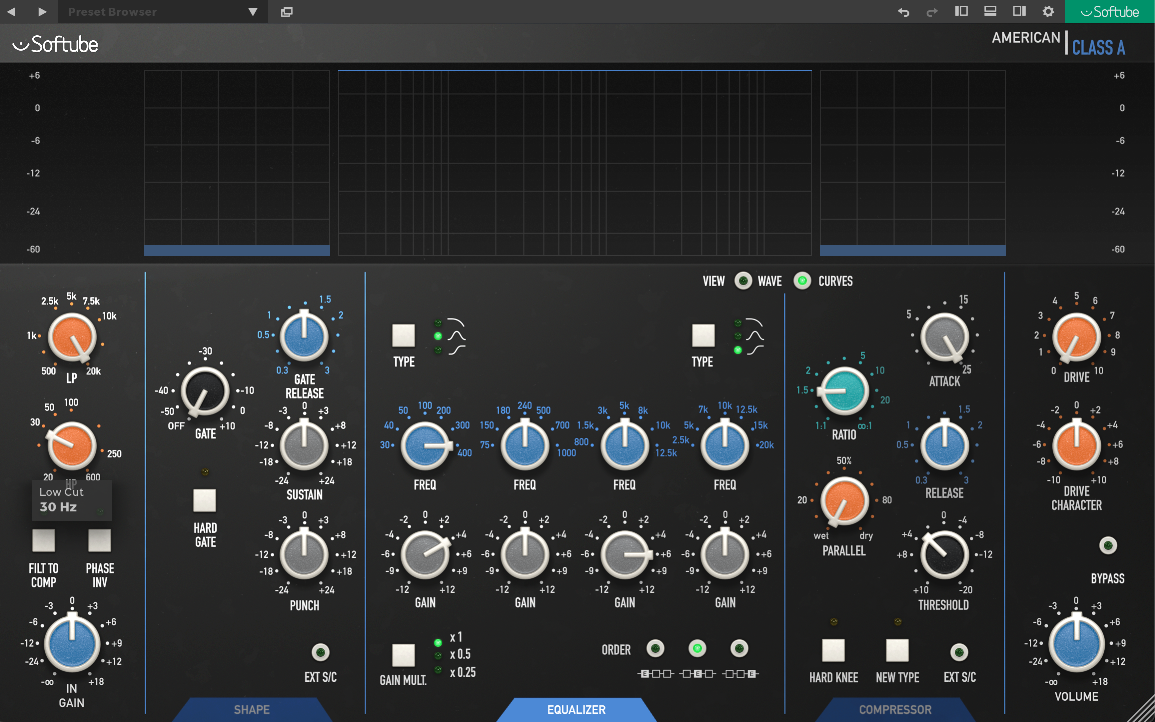Toggle the BYPASS switch
1155x722 pixels.
pos(1107,546)
